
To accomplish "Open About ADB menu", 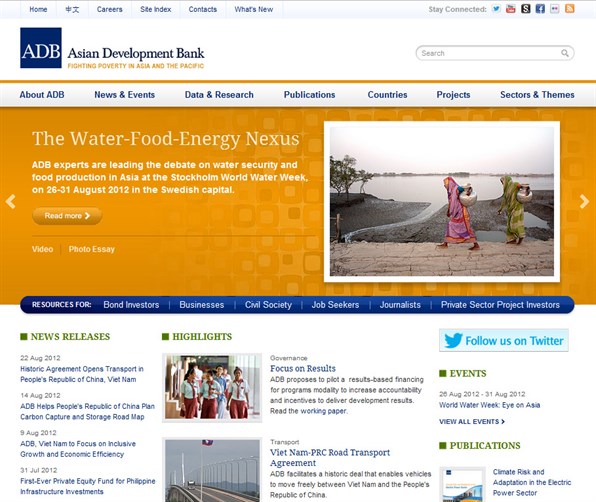I will (x=42, y=95).
